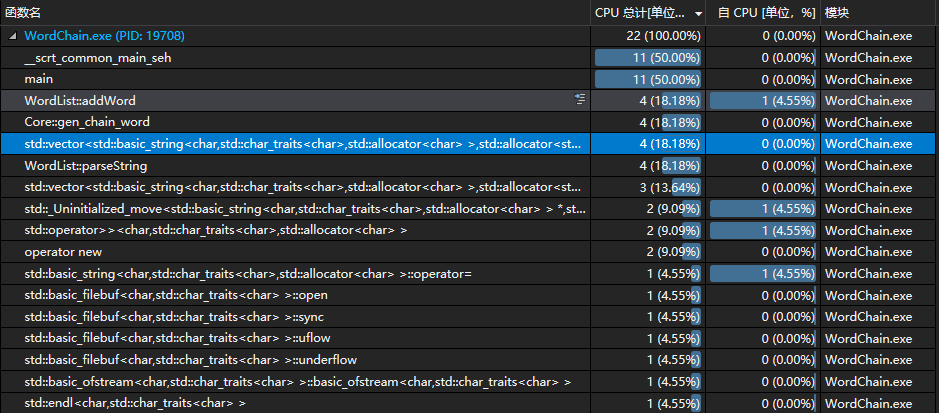939x413 pixels.
Task: Select the Core::gen_chain_word function row
Action: pyautogui.click(x=470, y=122)
